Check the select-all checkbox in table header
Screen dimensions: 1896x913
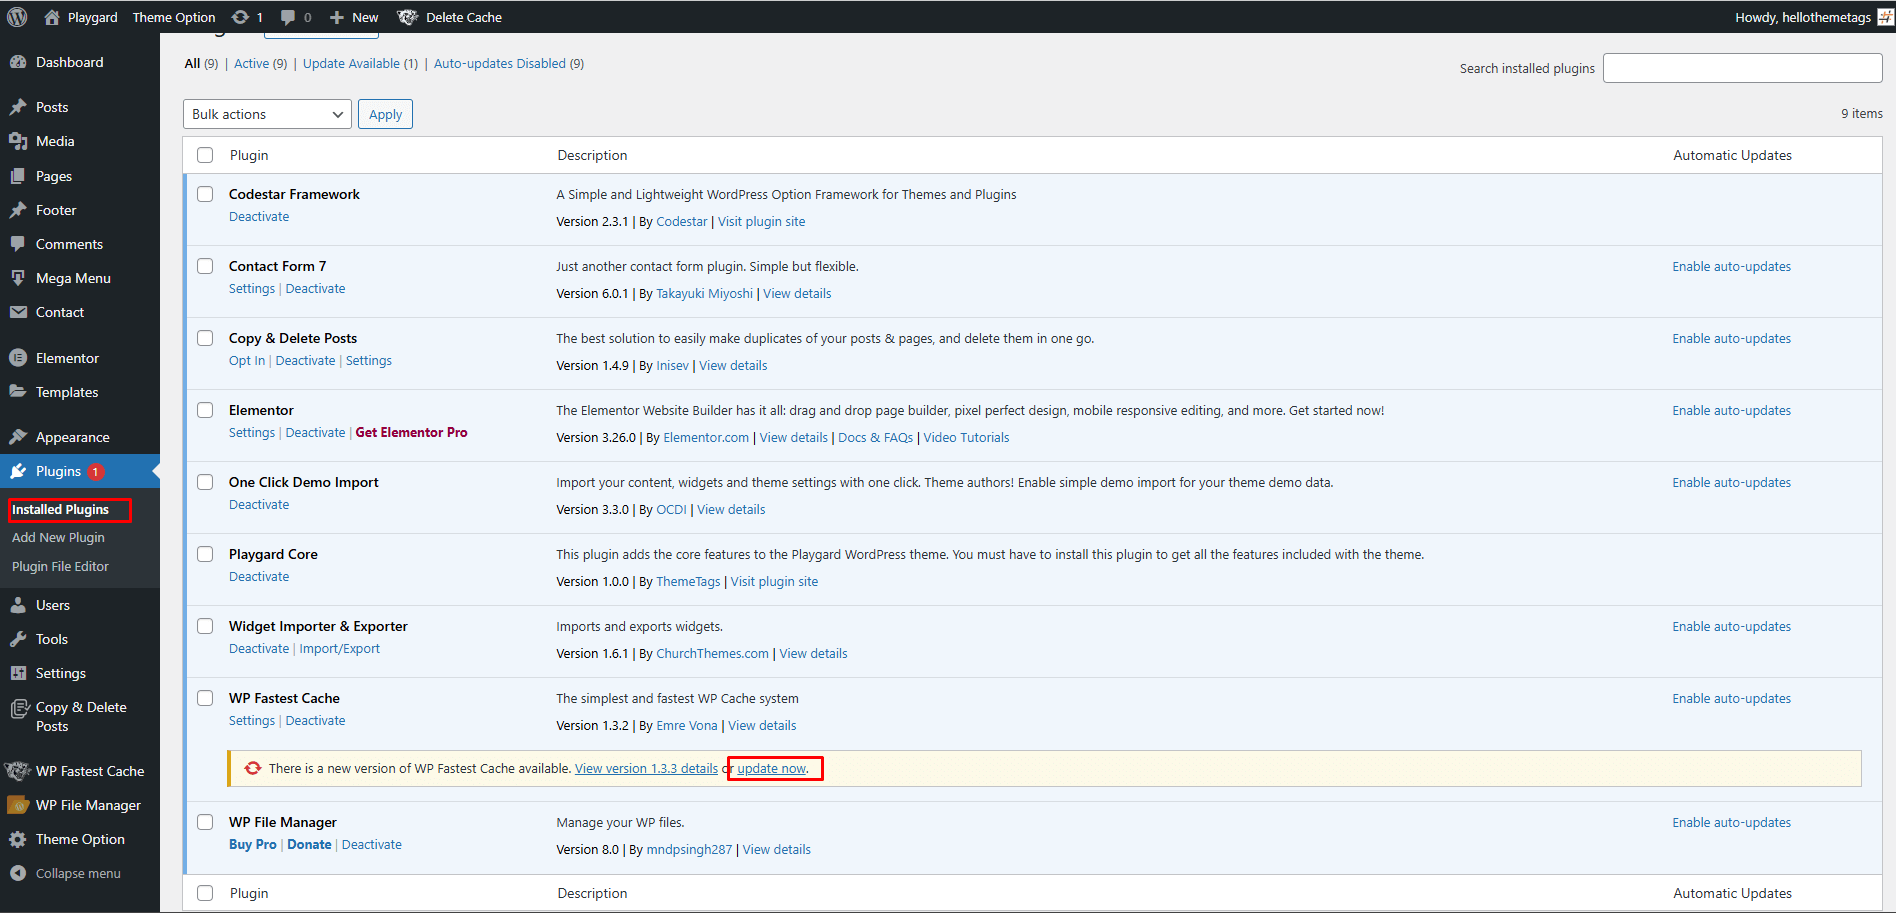[x=205, y=155]
